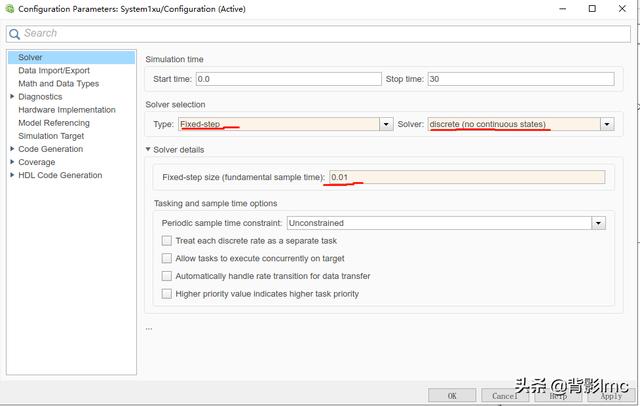Click the Search parameters field
Image resolution: width=640 pixels, height=406 pixels.
pyautogui.click(x=318, y=34)
